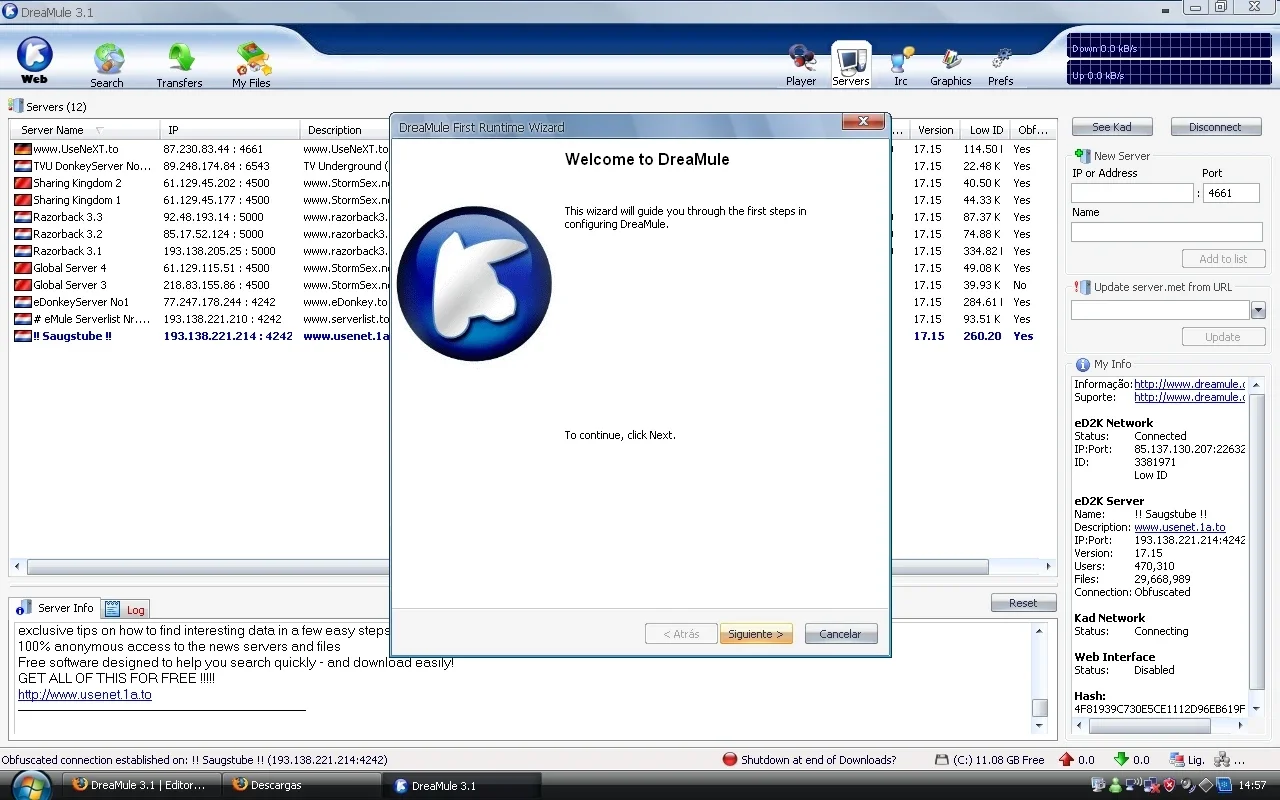Screen dimensions: 1280x800
Task: Open the My Files toolbar icon
Action: click(252, 66)
